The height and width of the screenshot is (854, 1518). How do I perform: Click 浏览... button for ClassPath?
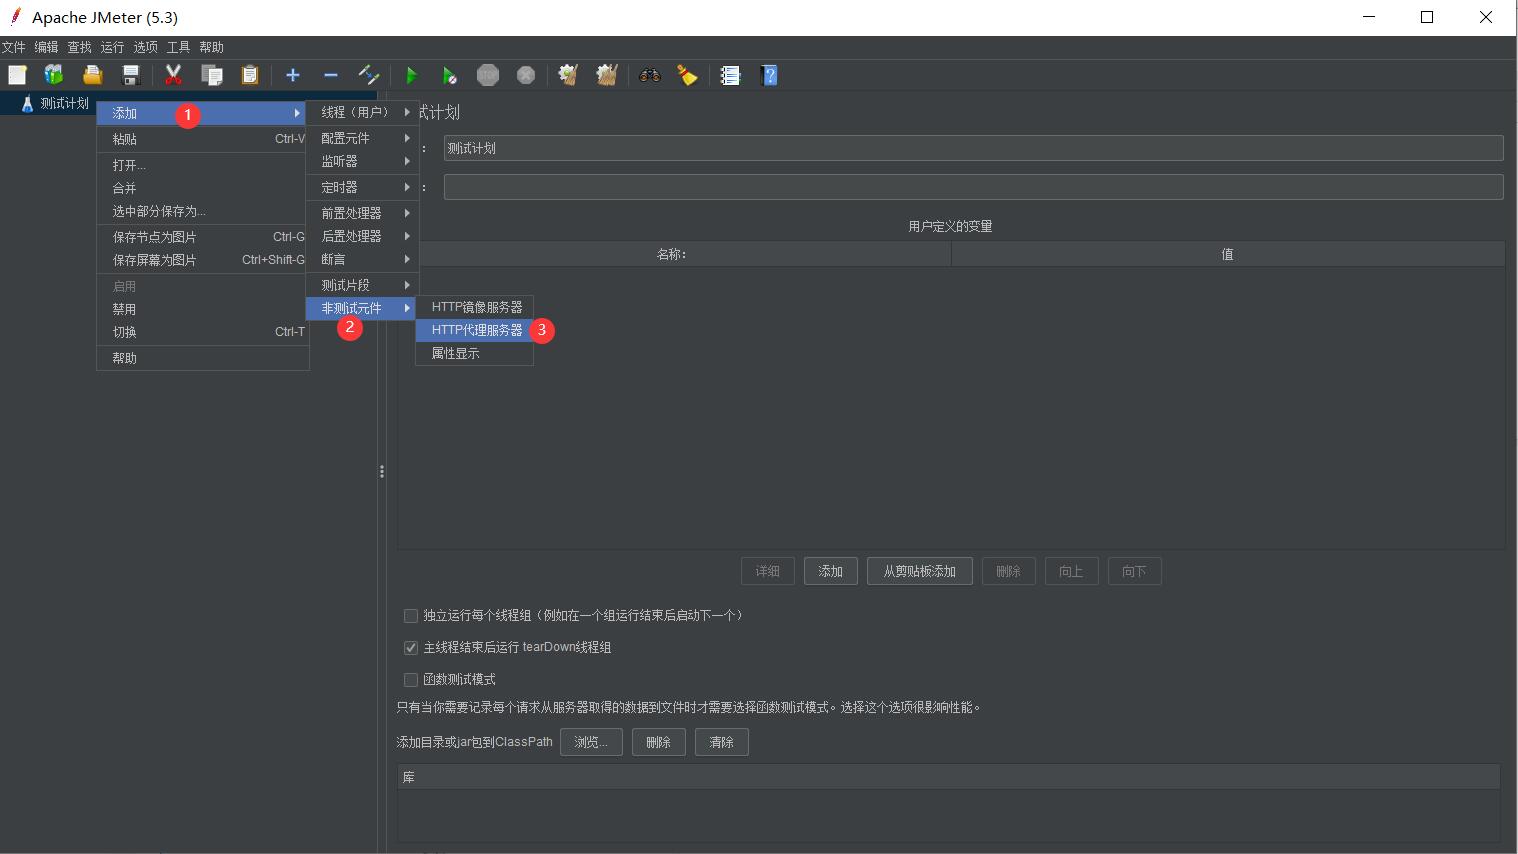[x=591, y=742]
